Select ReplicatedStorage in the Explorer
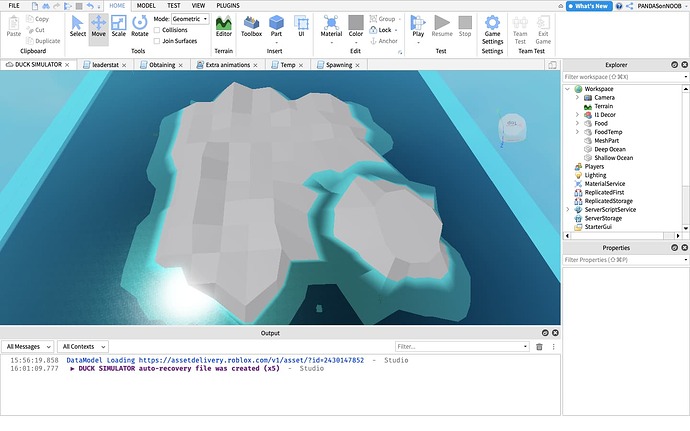This screenshot has width=690, height=431. tap(608, 201)
